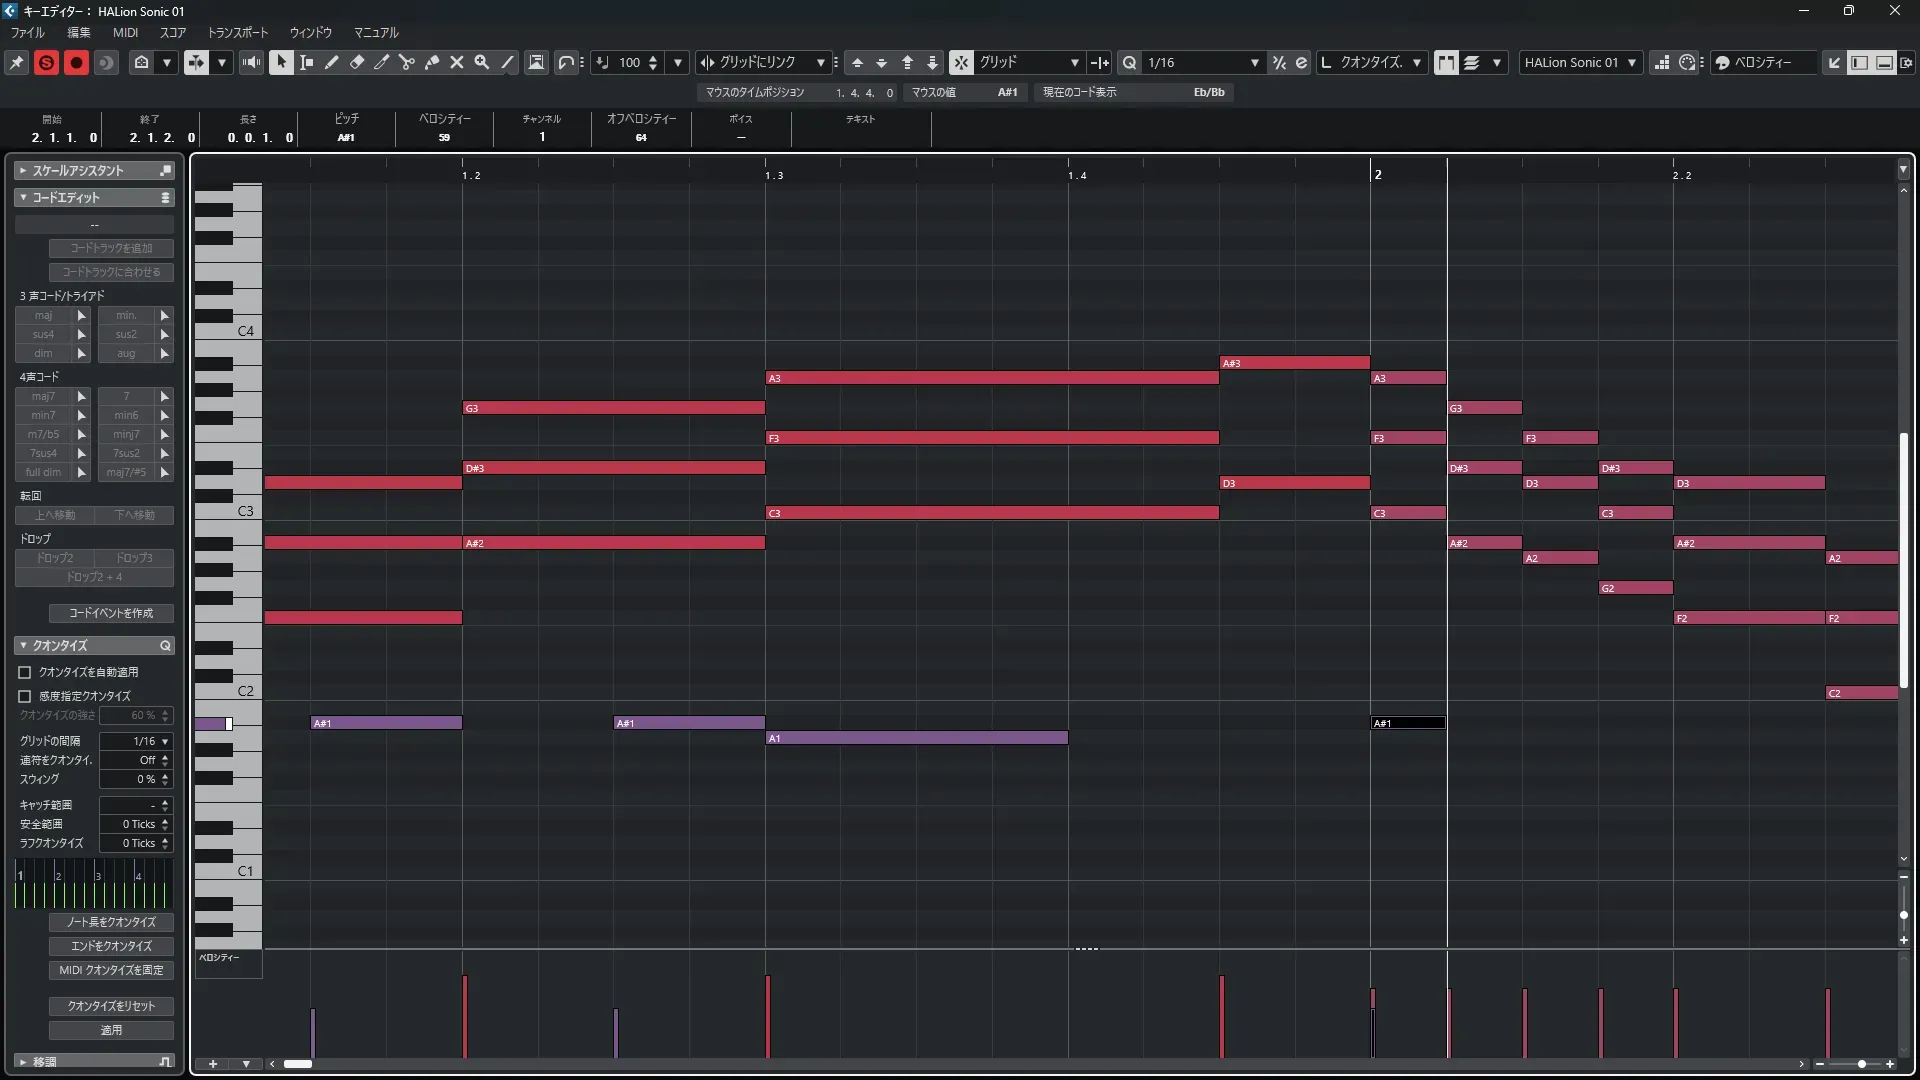Select the Mute X tool

point(457,62)
